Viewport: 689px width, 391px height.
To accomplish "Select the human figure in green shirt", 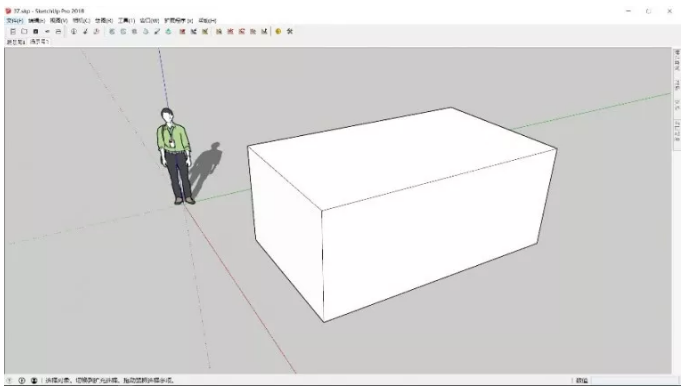I will pyautogui.click(x=175, y=156).
